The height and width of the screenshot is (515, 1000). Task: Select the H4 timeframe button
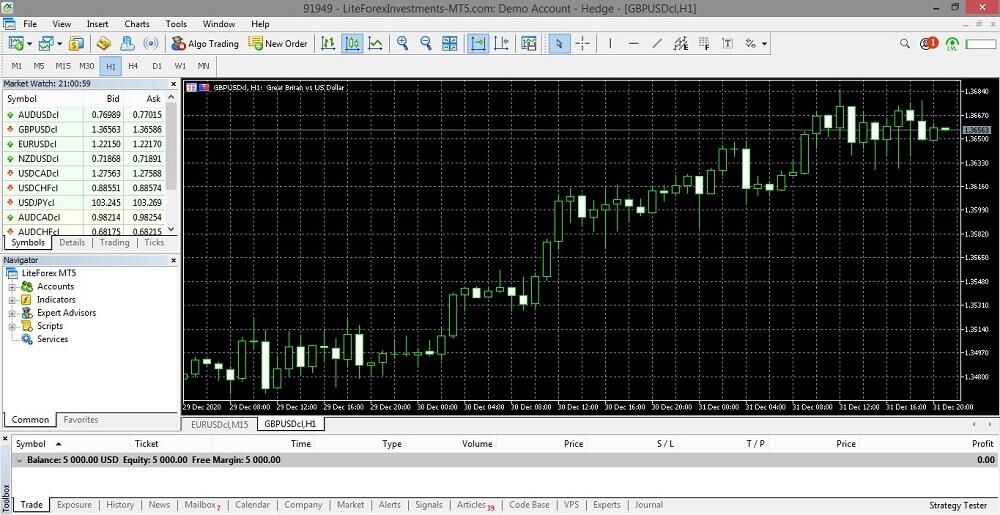[133, 66]
